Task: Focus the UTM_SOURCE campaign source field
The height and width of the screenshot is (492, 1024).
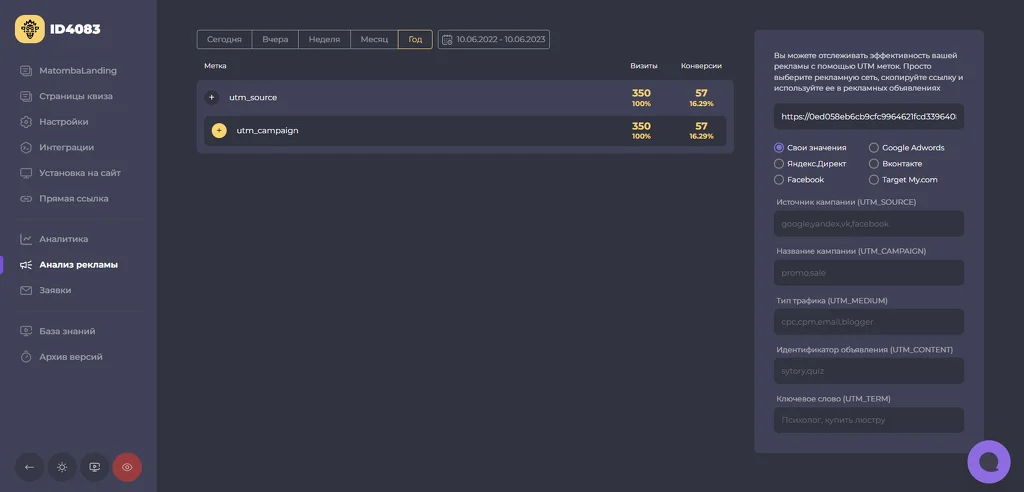Action: pos(869,223)
